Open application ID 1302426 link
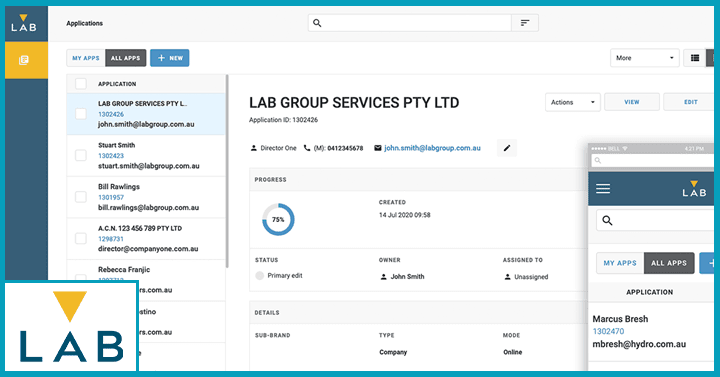Image resolution: width=720 pixels, height=377 pixels. pyautogui.click(x=111, y=114)
